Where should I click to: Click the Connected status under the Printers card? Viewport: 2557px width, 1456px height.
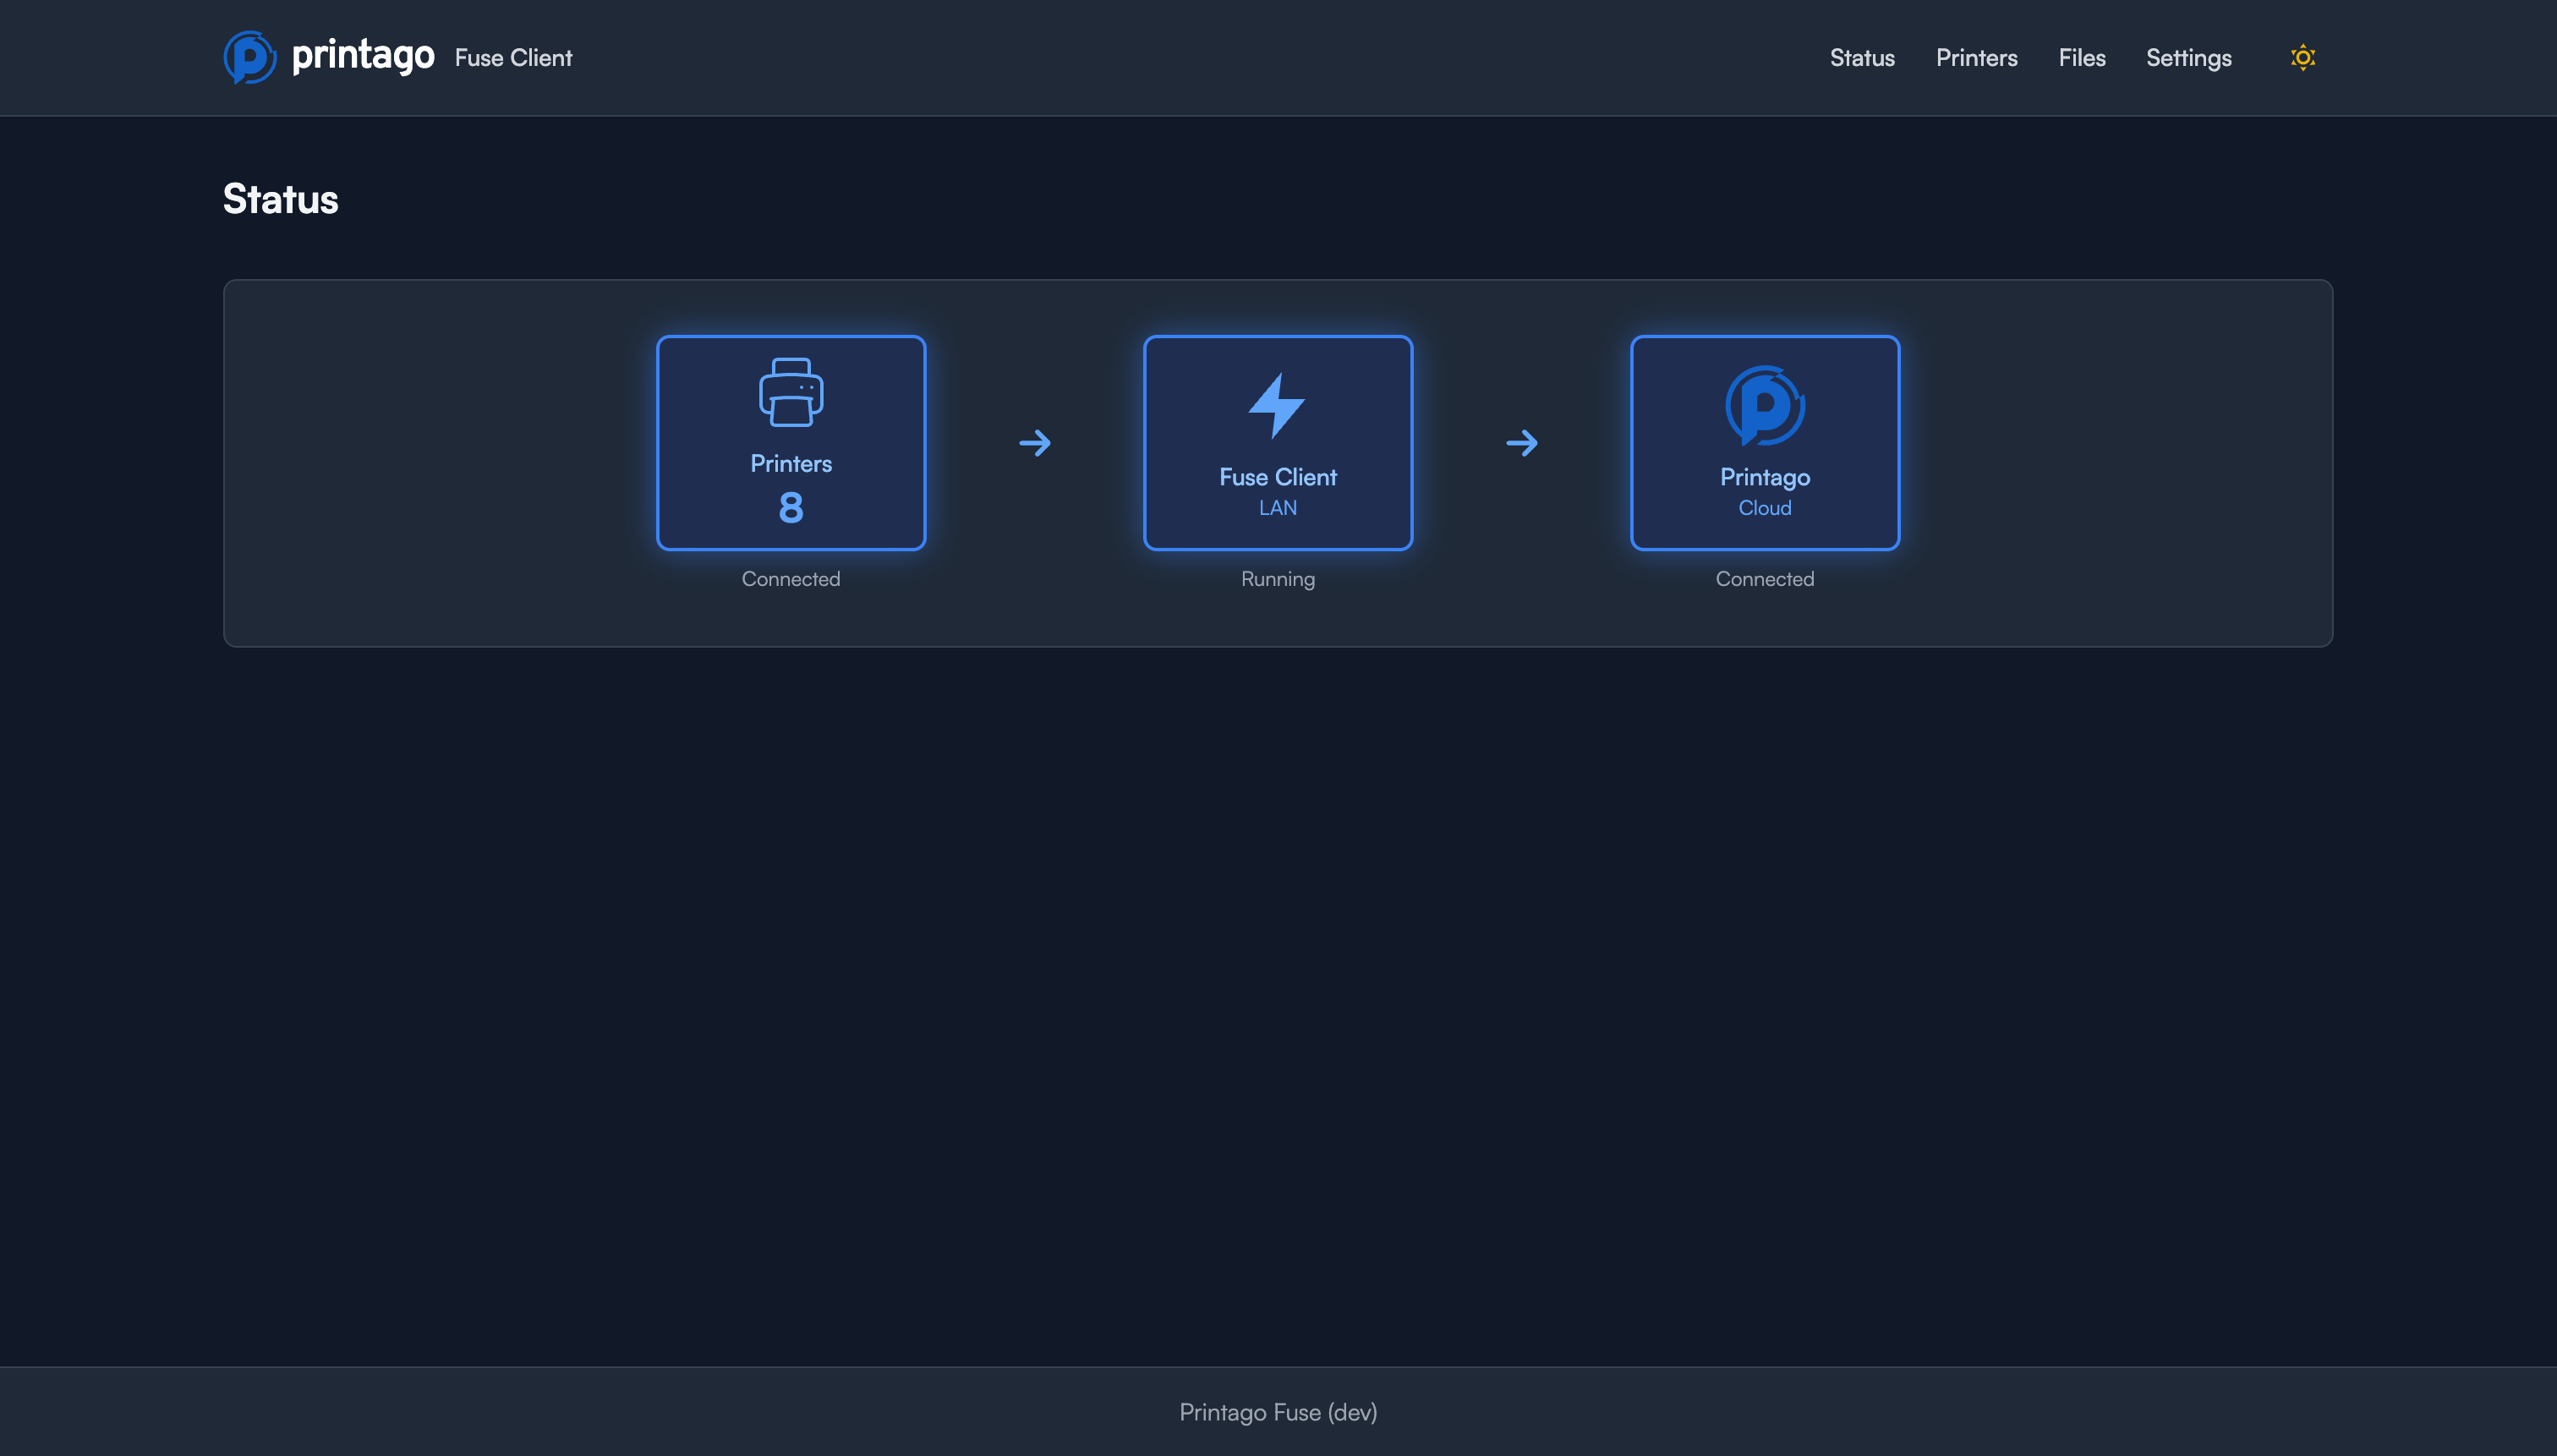pyautogui.click(x=790, y=578)
